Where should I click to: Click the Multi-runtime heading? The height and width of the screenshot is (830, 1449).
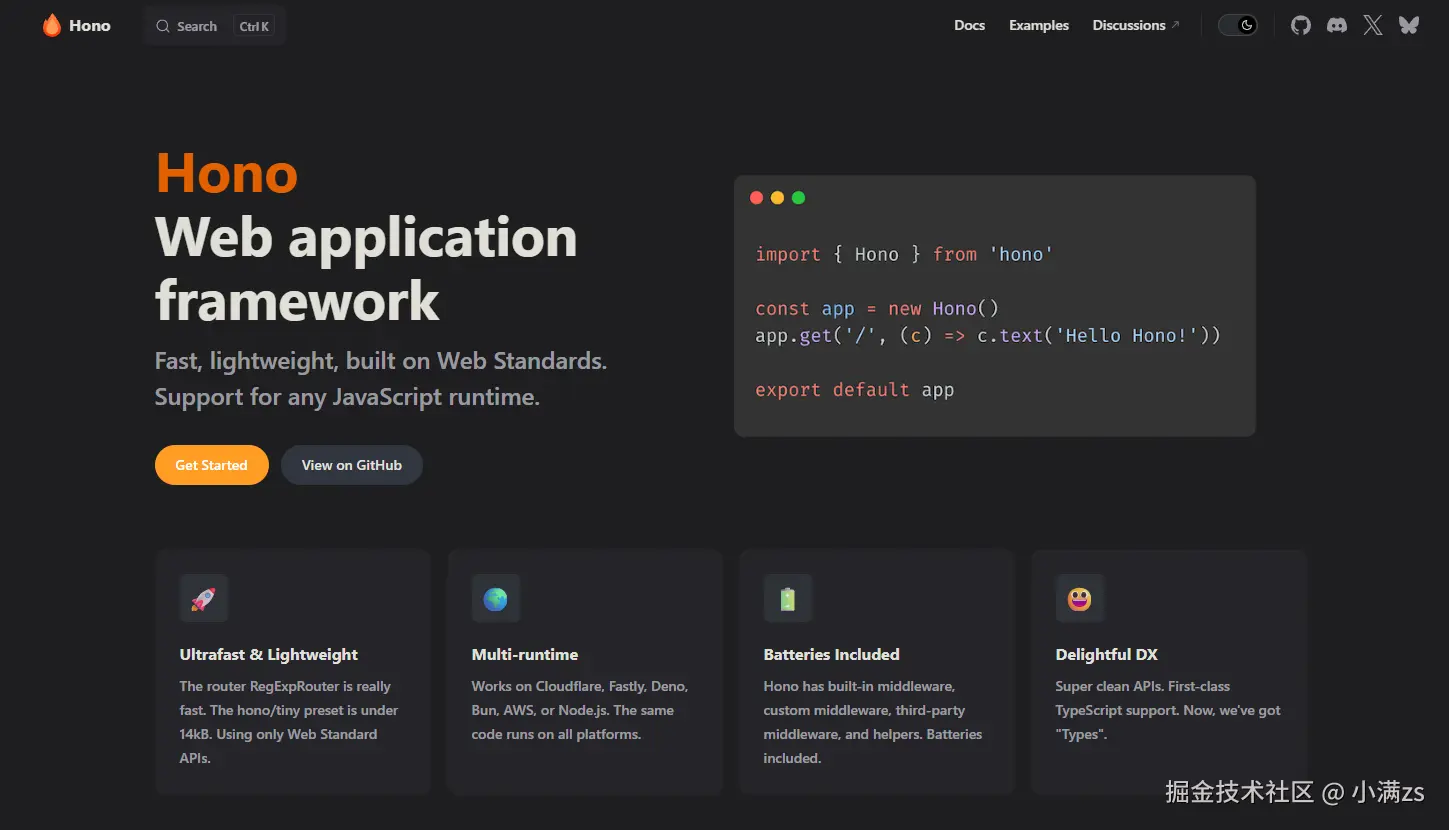pos(525,654)
